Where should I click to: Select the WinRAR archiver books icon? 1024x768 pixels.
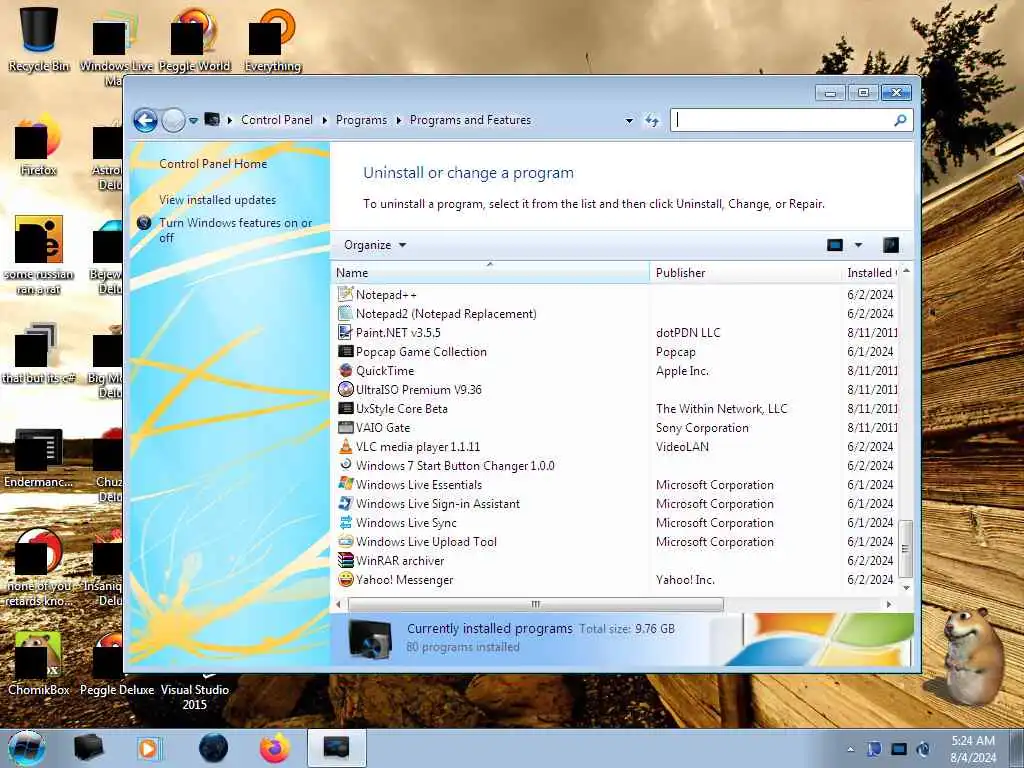[x=345, y=560]
